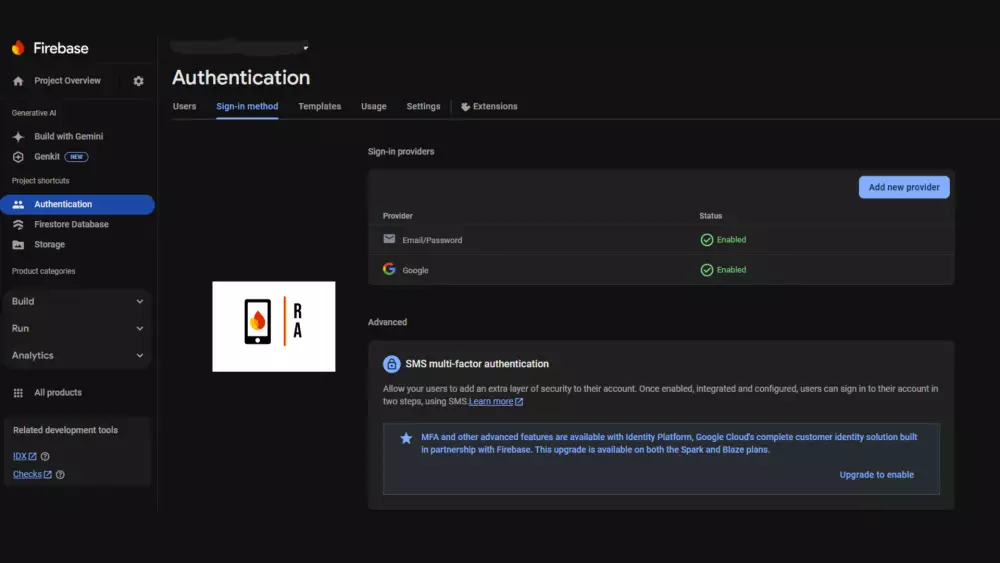Switch to the Users tab
The height and width of the screenshot is (563, 1000).
click(184, 106)
